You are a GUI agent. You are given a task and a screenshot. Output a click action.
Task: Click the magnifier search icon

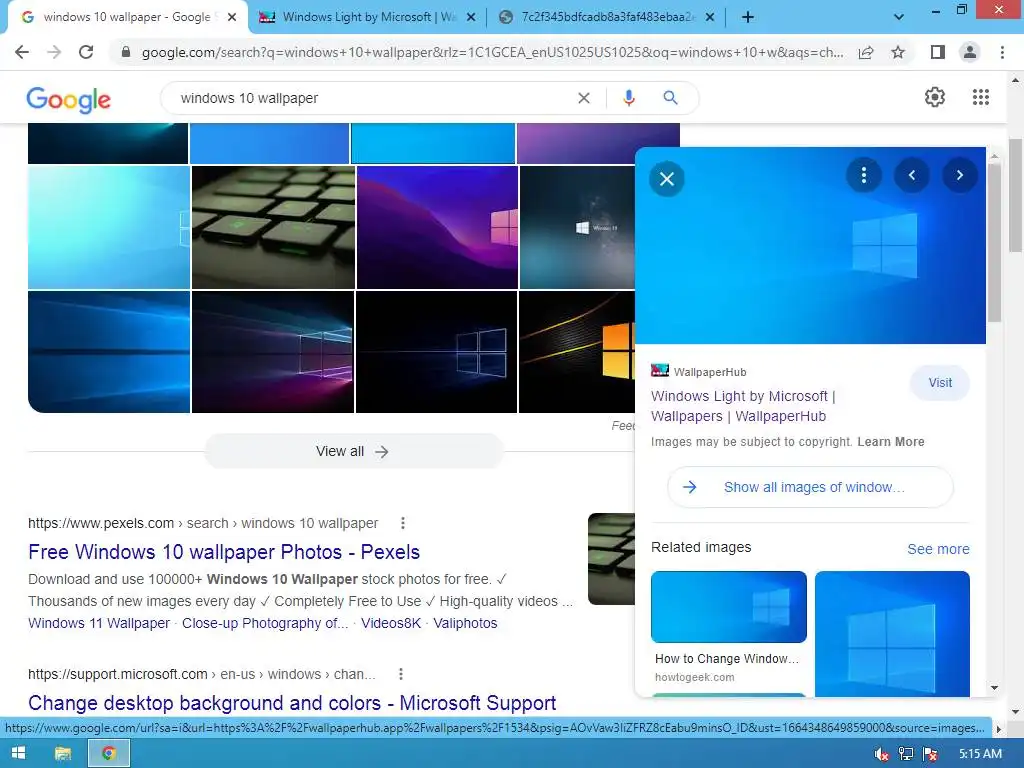click(670, 98)
